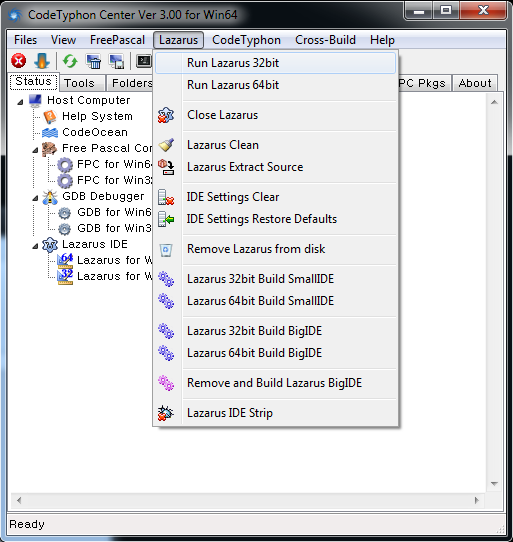Switch to the Tools tab
The width and height of the screenshot is (513, 542).
point(80,83)
